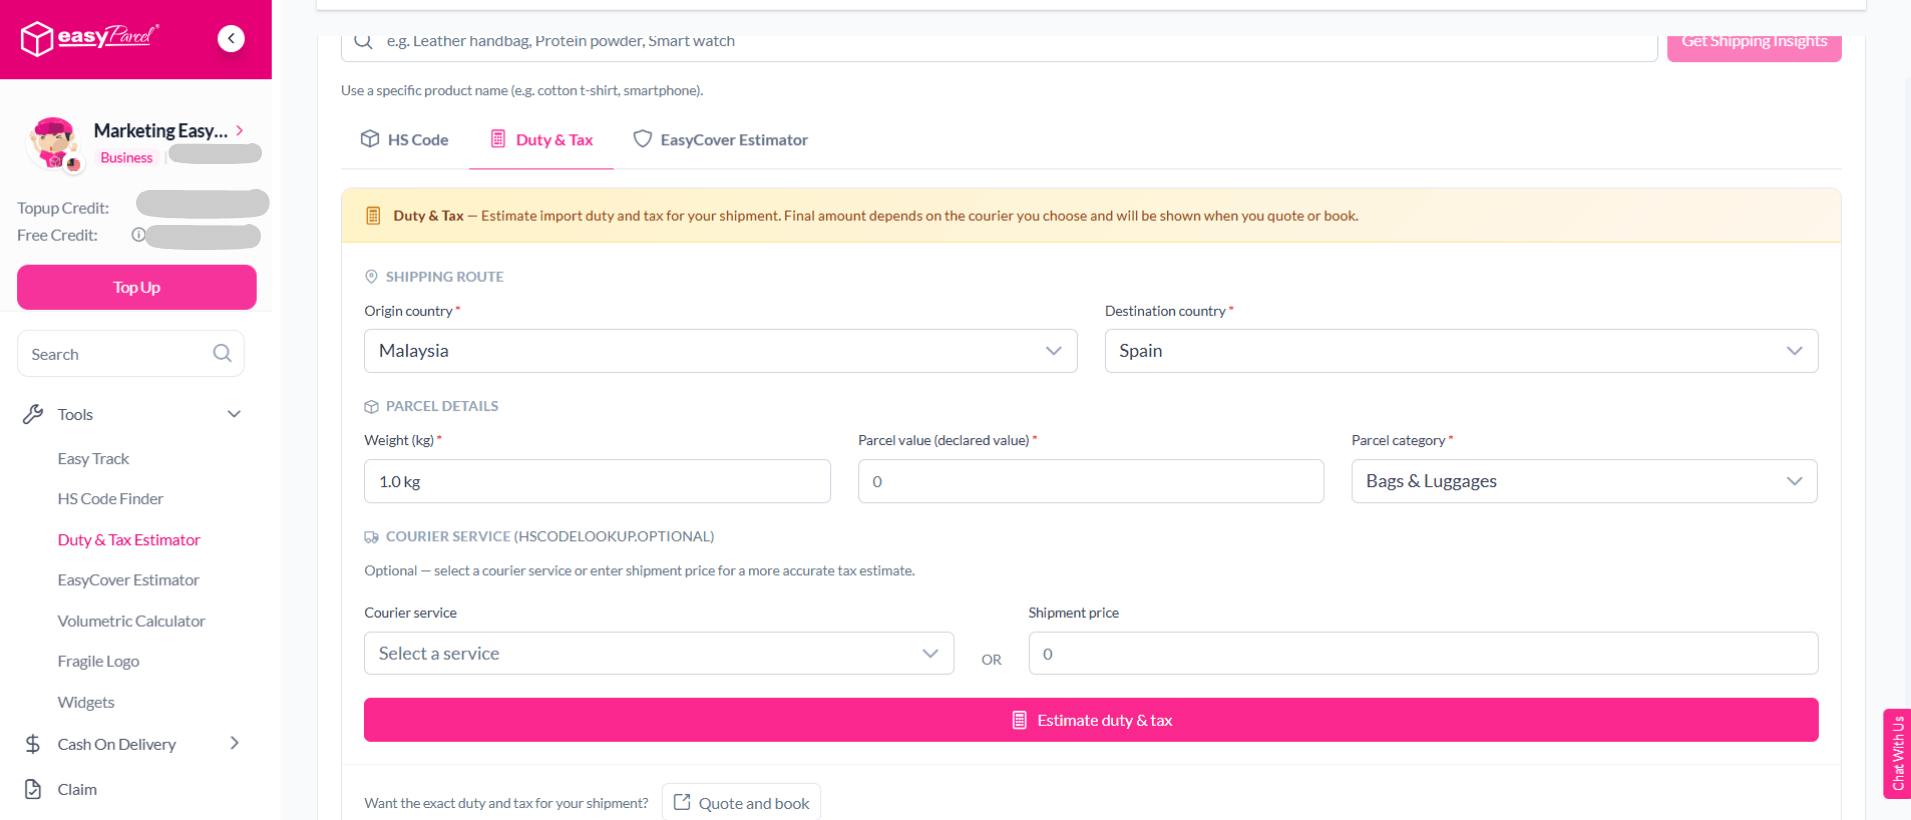Click the Cash On Delivery dollar icon
Screen dimensions: 1911x820
click(x=33, y=744)
